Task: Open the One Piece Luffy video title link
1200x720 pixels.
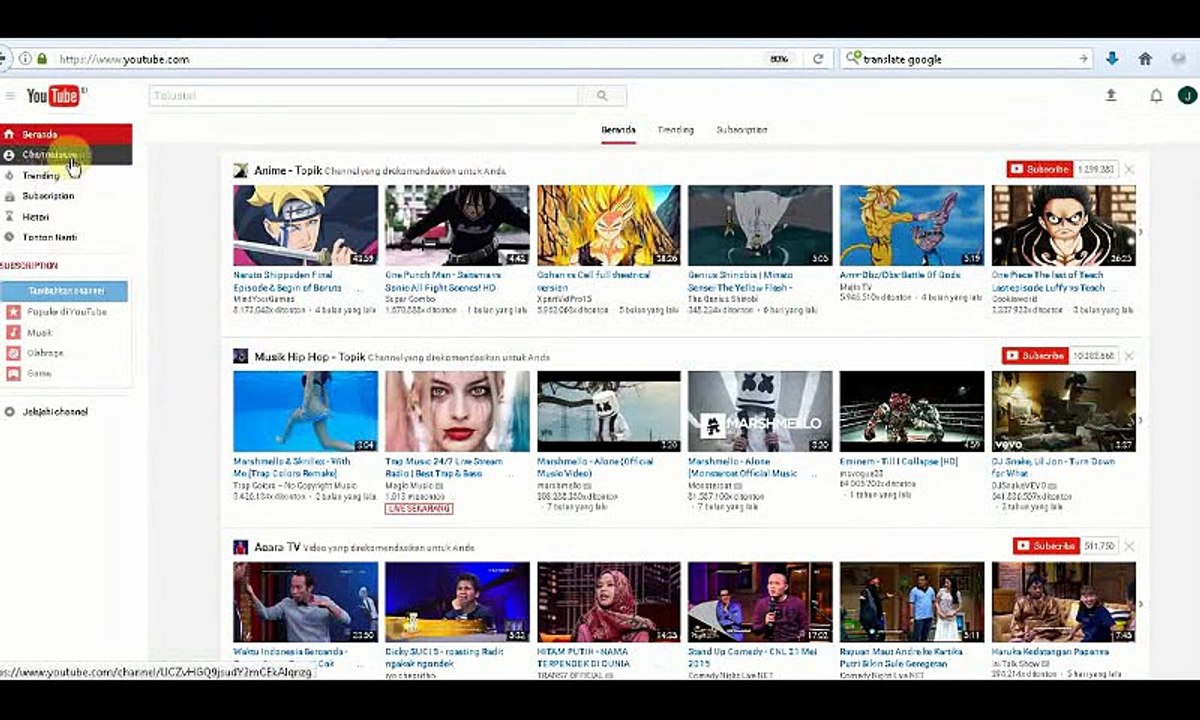Action: [1048, 281]
